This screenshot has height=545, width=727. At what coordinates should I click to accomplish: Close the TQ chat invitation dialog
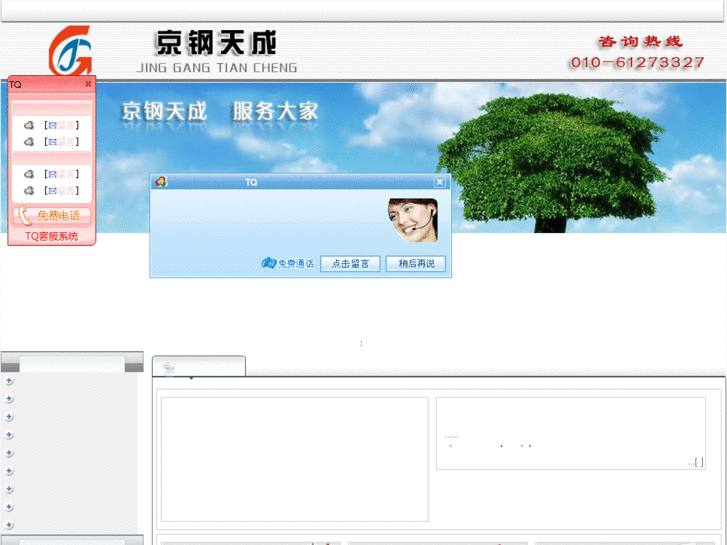[x=439, y=182]
